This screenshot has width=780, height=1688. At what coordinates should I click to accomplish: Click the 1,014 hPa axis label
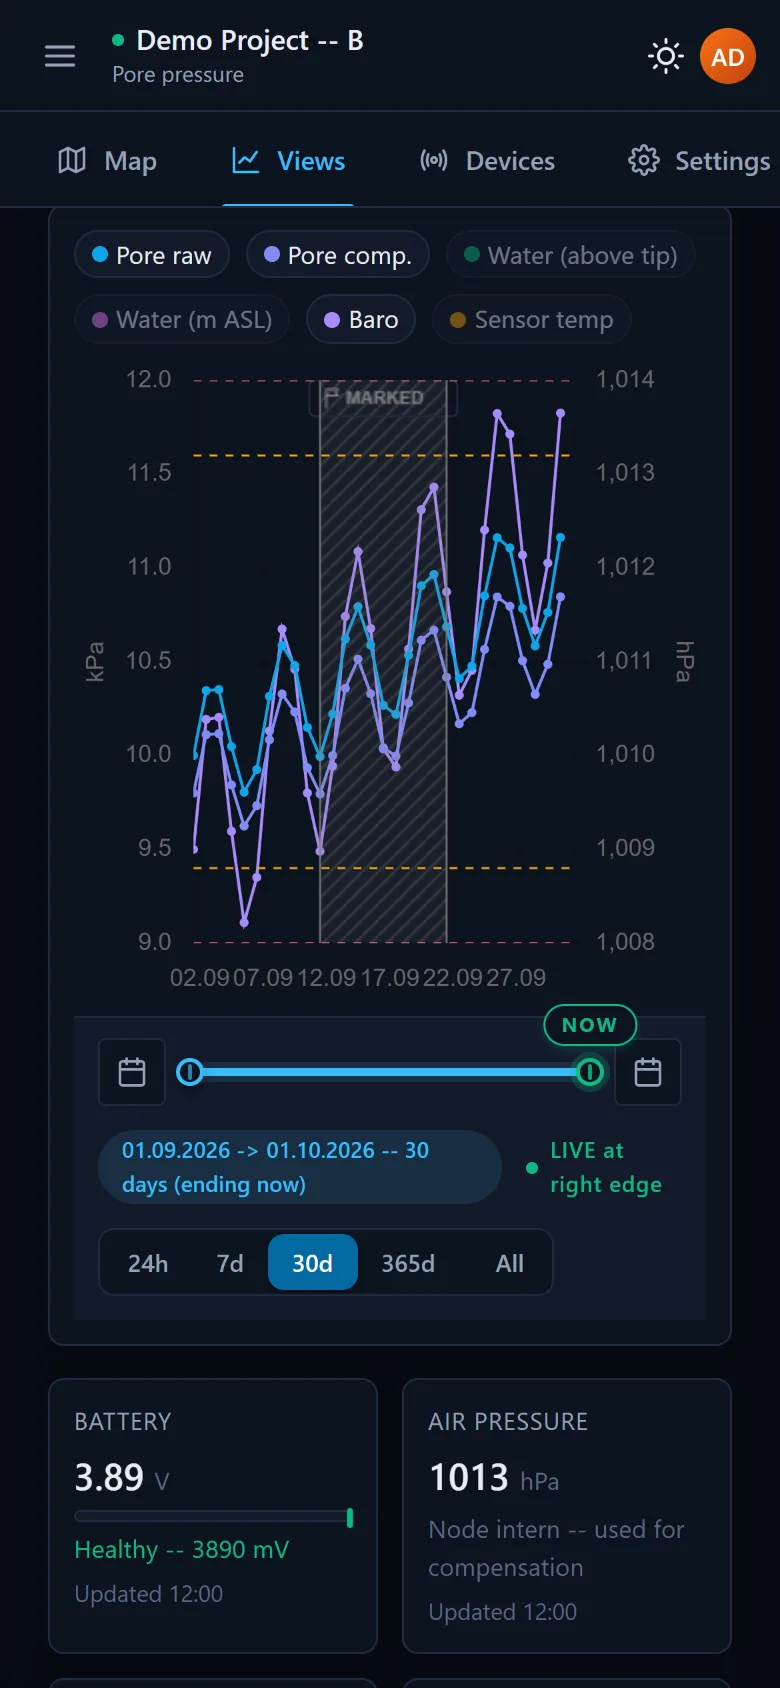[x=625, y=379]
